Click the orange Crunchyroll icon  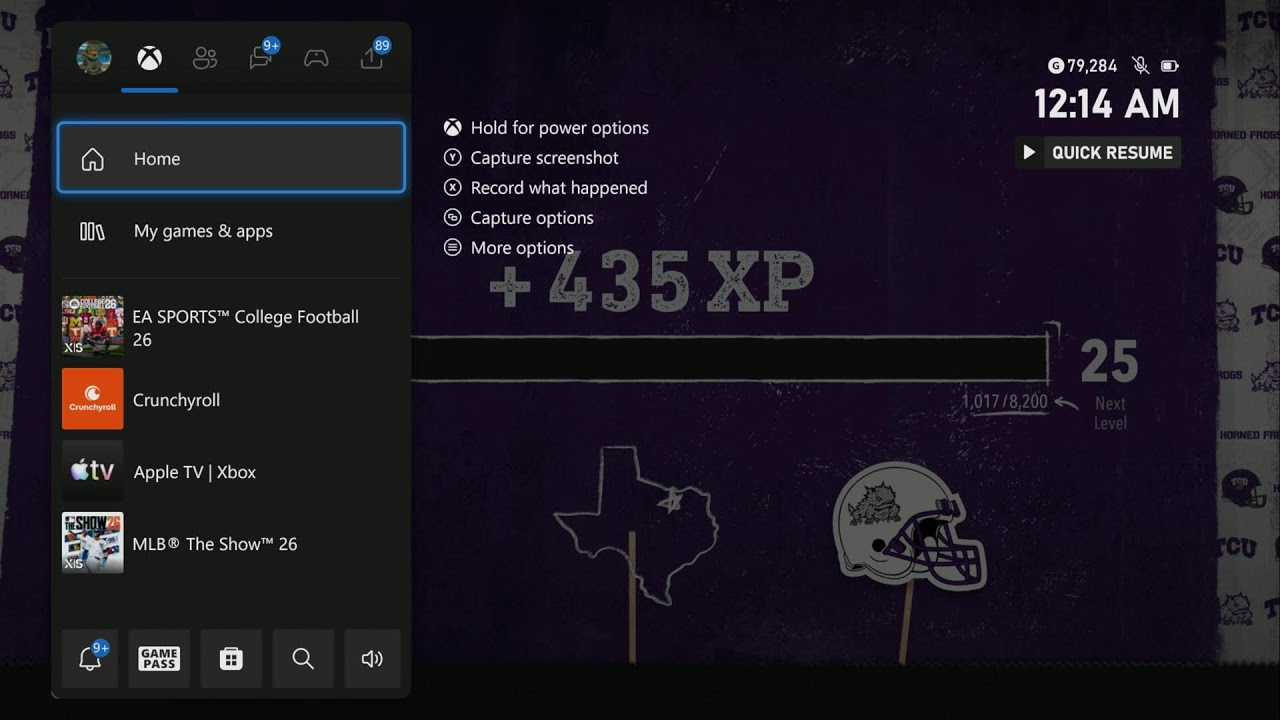point(93,399)
